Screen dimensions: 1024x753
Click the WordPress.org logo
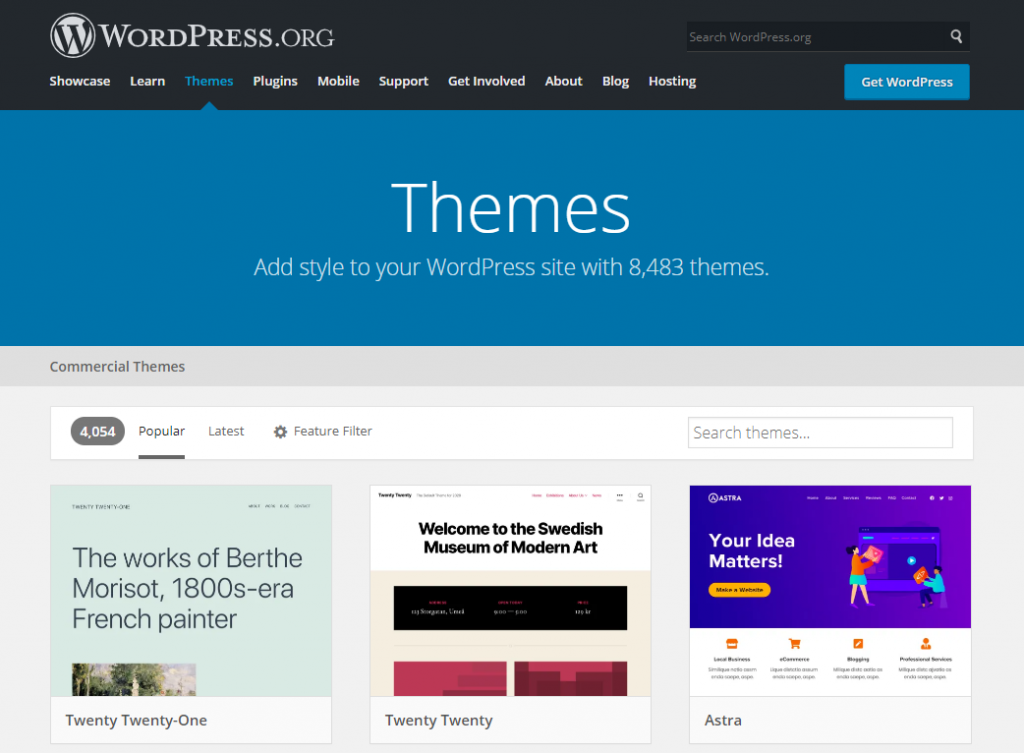(192, 35)
